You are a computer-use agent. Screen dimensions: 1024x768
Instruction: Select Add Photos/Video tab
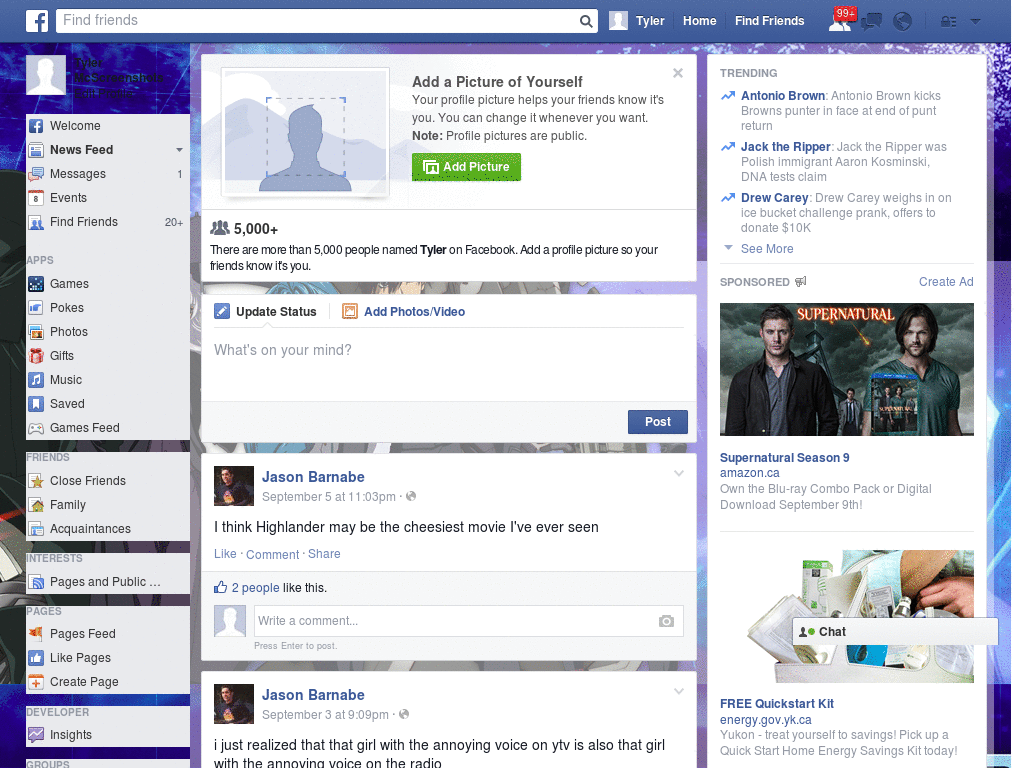click(404, 312)
